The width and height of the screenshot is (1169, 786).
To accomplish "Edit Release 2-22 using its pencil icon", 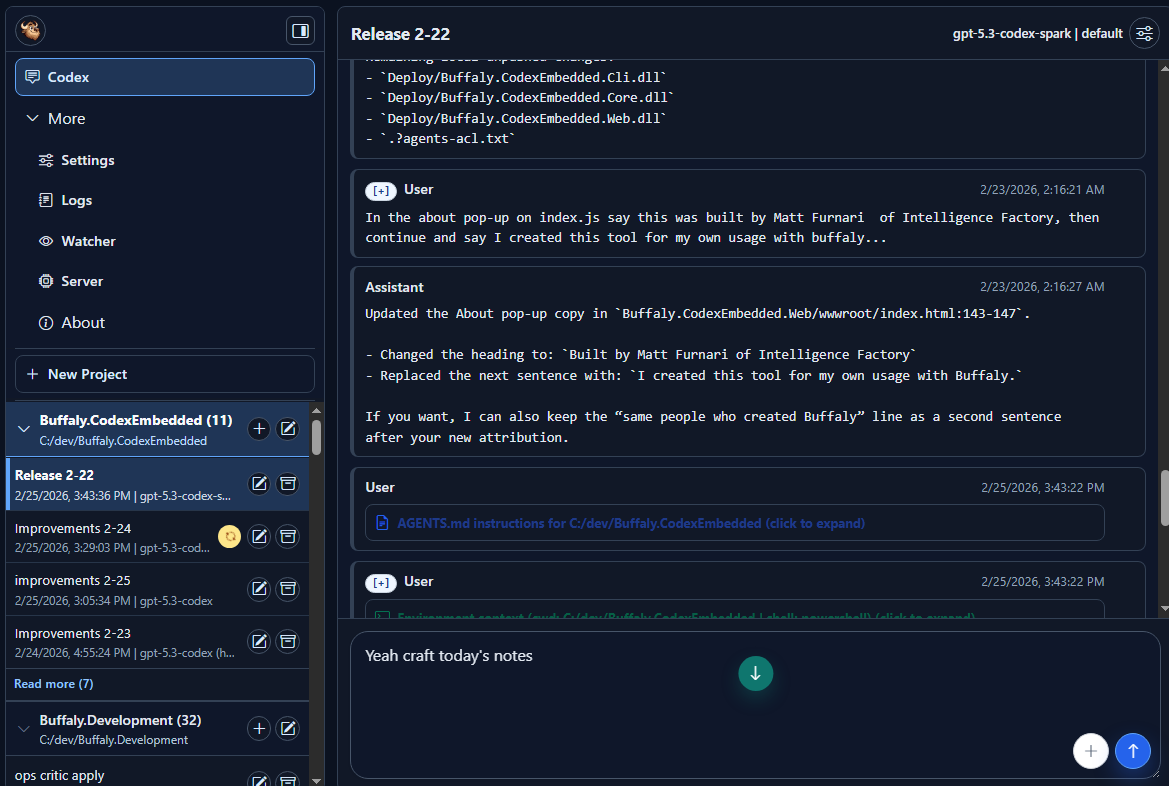I will (259, 483).
